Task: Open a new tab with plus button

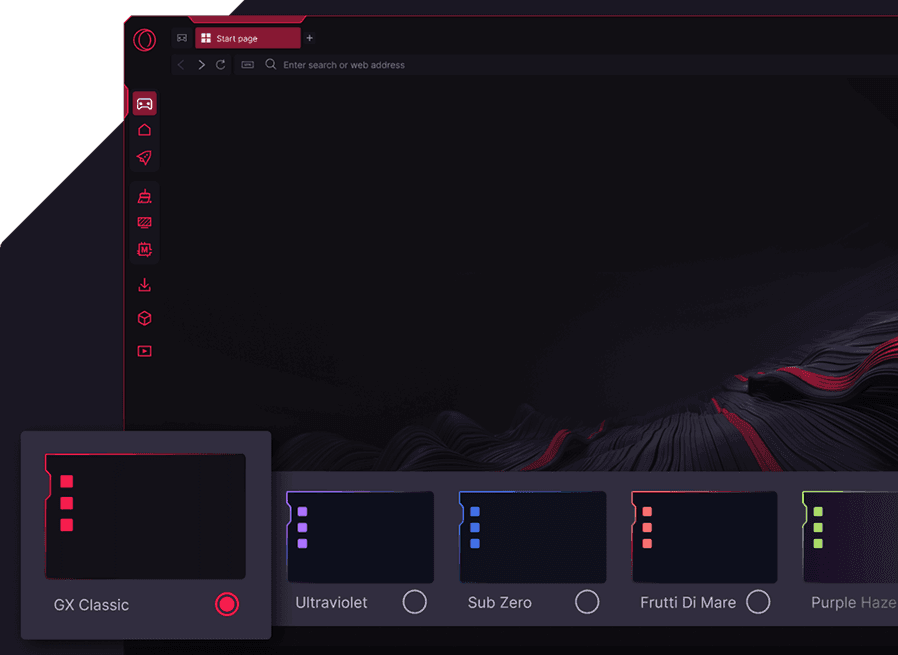Action: [x=309, y=38]
